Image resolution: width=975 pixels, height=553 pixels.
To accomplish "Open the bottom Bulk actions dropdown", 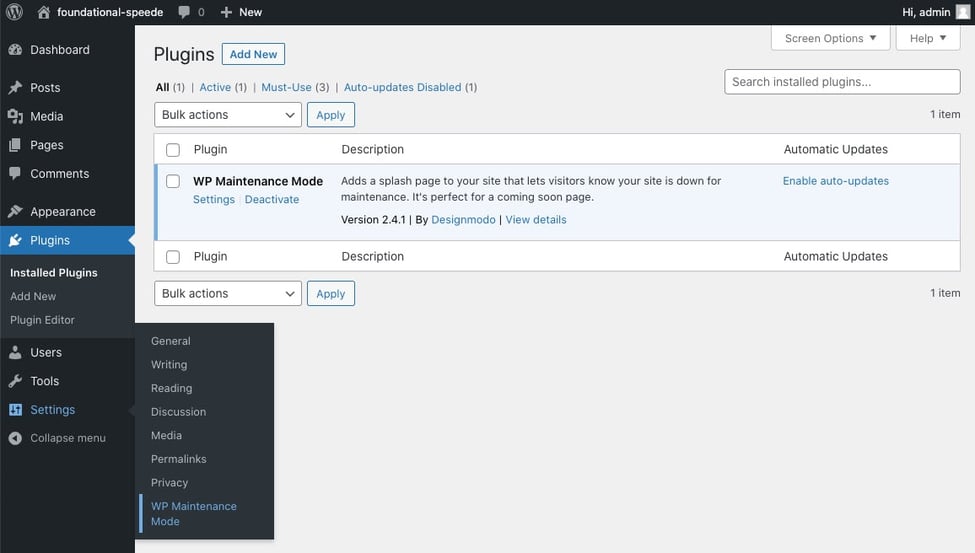I will (x=228, y=294).
